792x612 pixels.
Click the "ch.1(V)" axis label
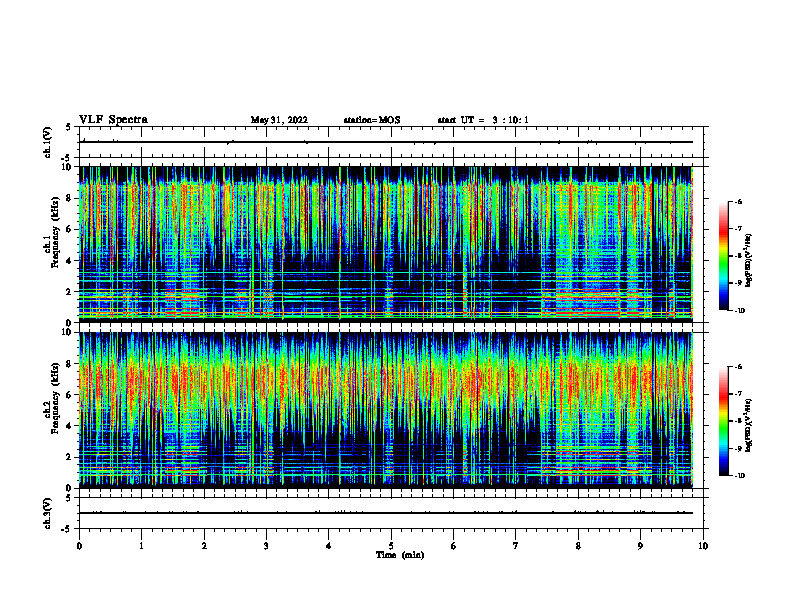point(47,142)
